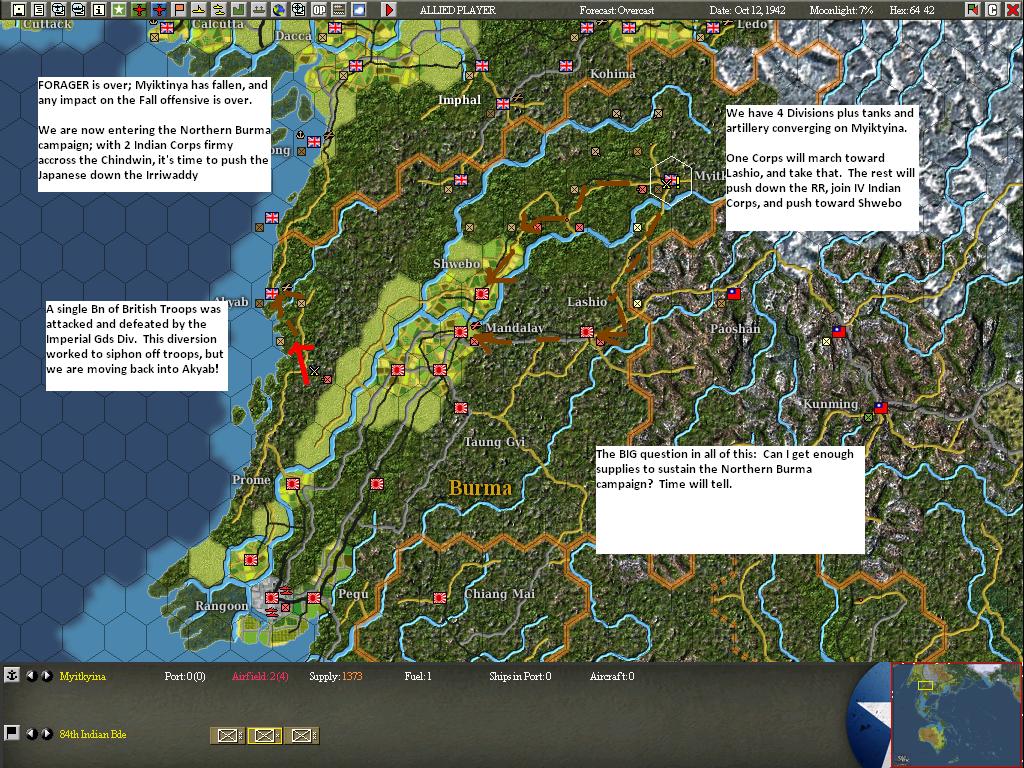
Task: Open the double yellow ships task force icon
Action: coord(219,9)
